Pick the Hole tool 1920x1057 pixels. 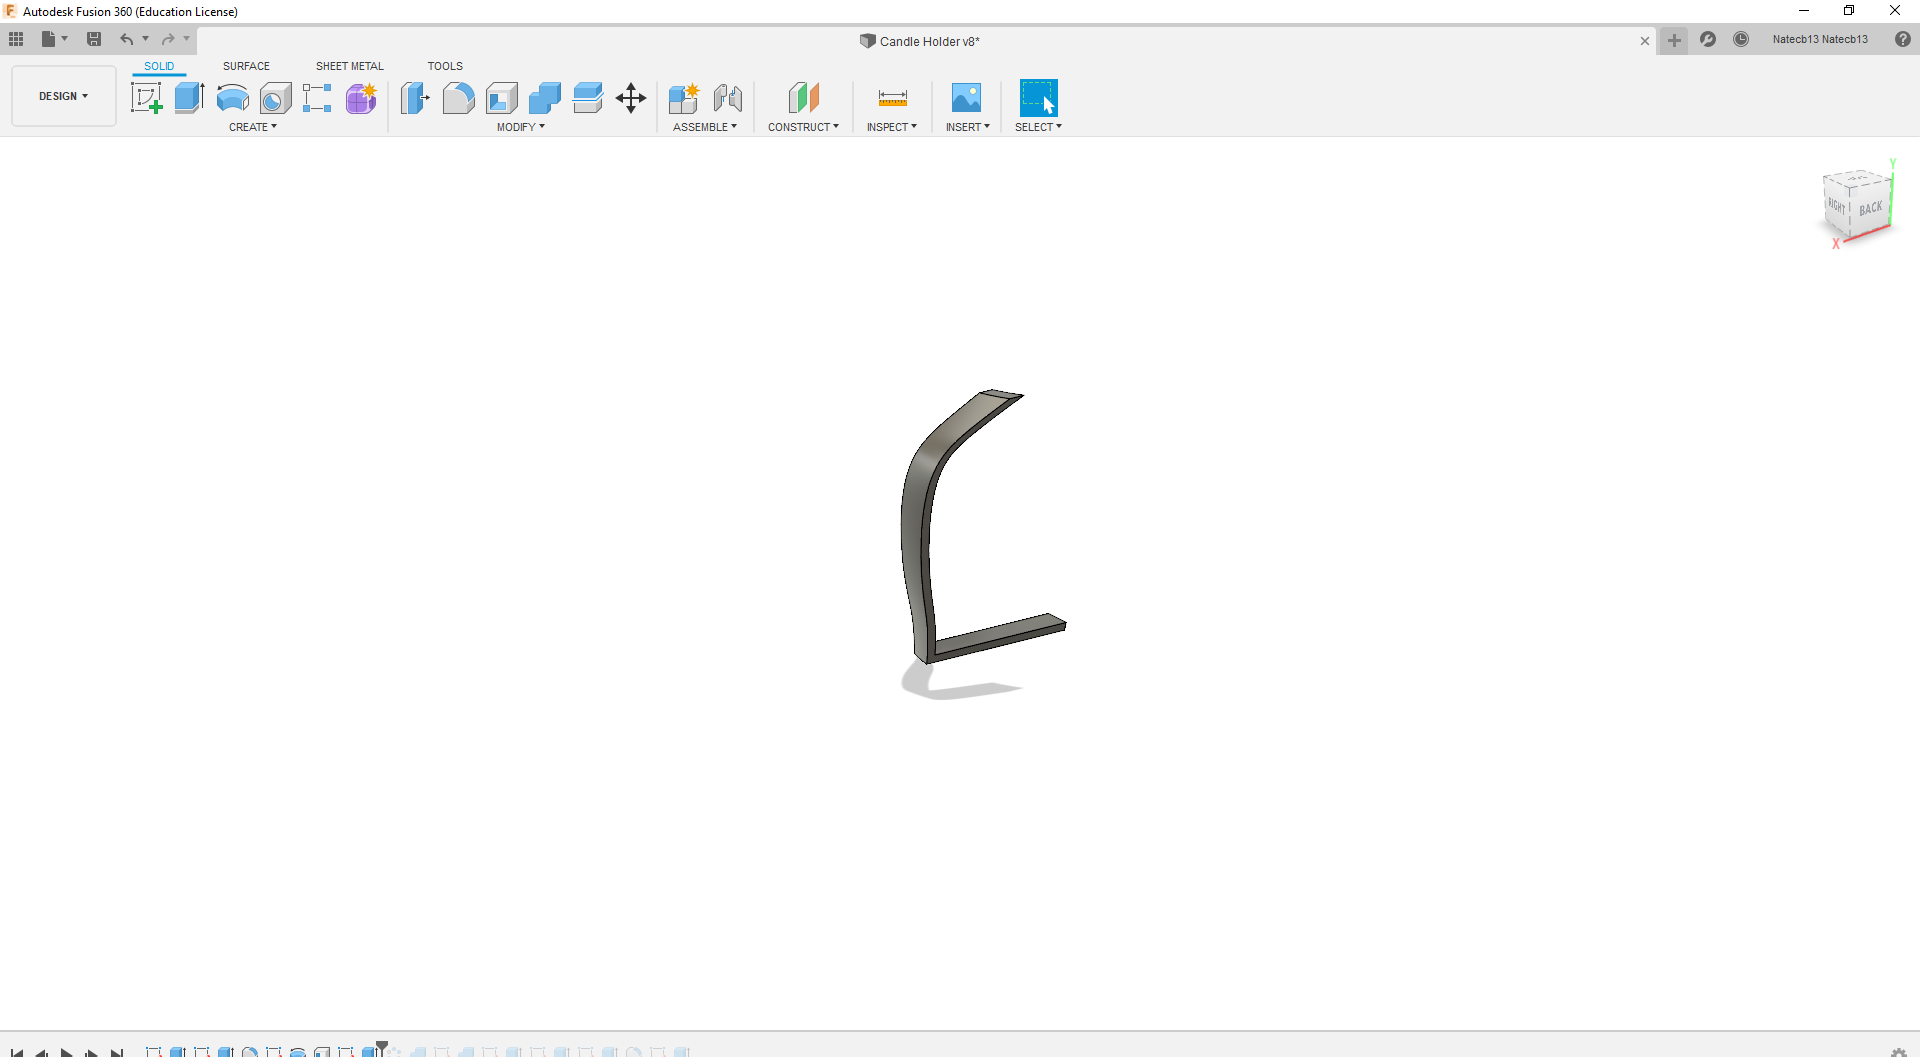[x=275, y=98]
